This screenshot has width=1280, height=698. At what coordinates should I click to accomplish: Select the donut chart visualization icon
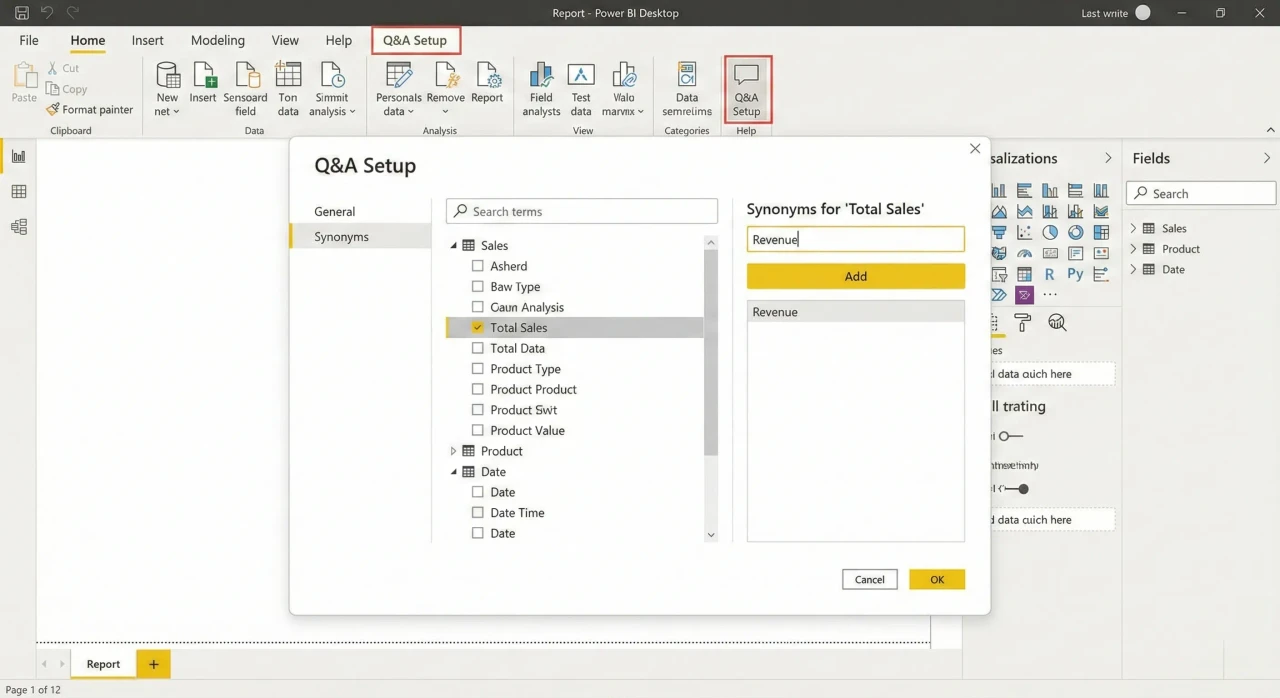tap(1075, 232)
